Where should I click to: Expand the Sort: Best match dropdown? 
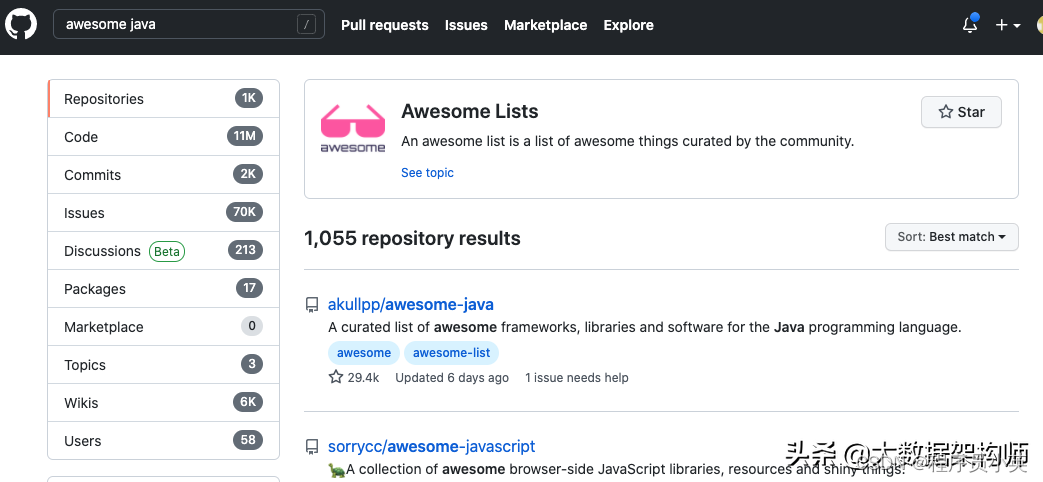click(951, 237)
